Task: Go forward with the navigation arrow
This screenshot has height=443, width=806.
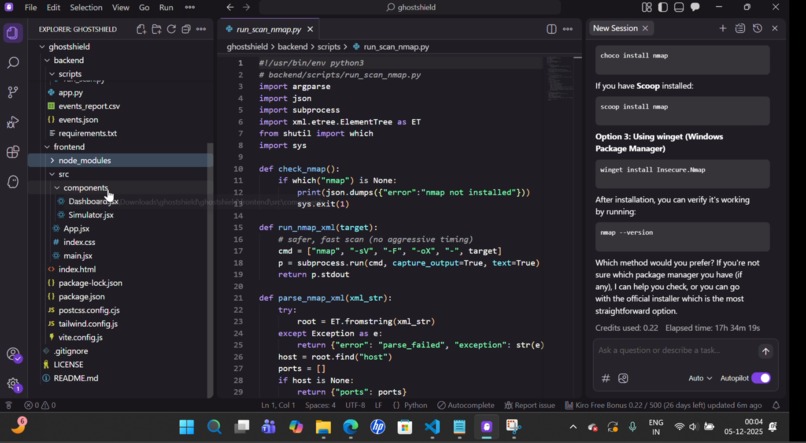Action: coord(246,7)
